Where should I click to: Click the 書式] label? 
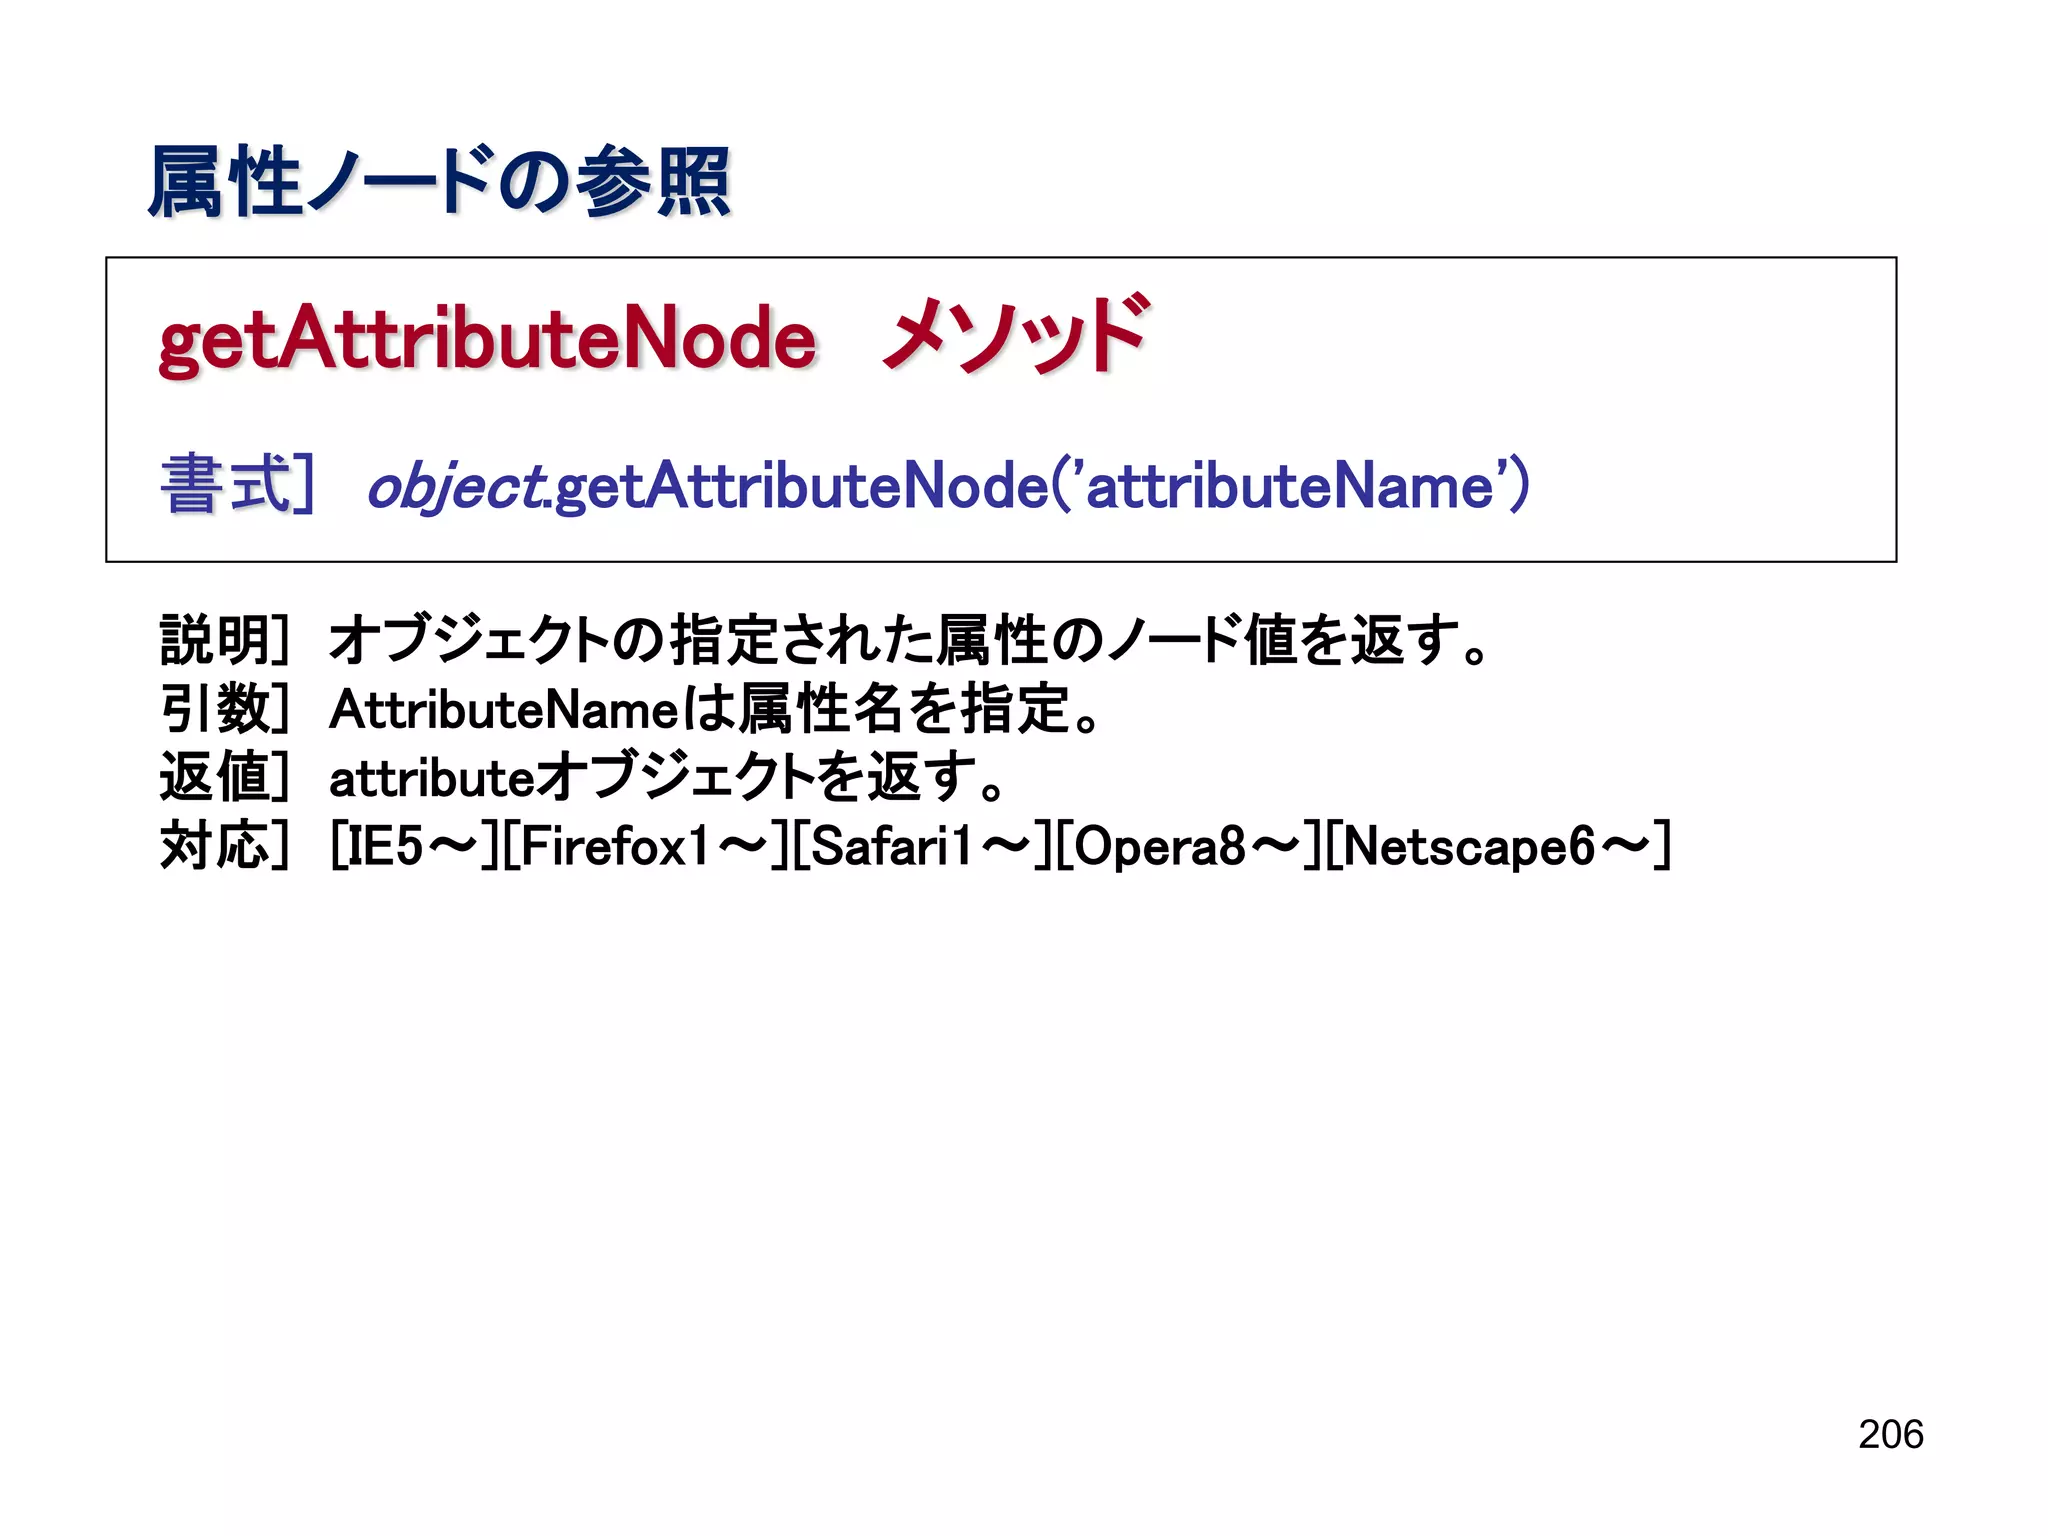(x=238, y=485)
